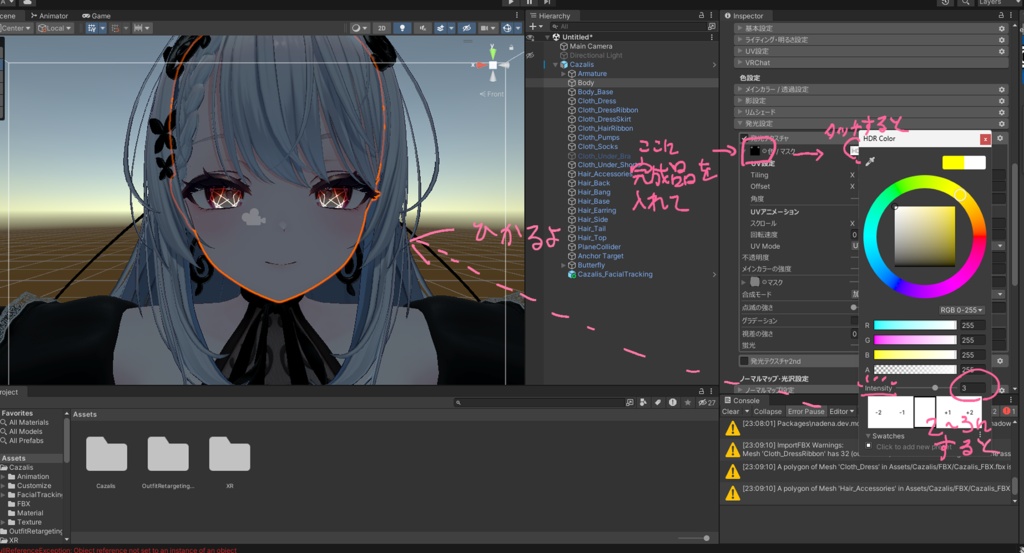The width and height of the screenshot is (1024, 553).
Task: Toggle Console Error Pause button
Action: (x=806, y=411)
